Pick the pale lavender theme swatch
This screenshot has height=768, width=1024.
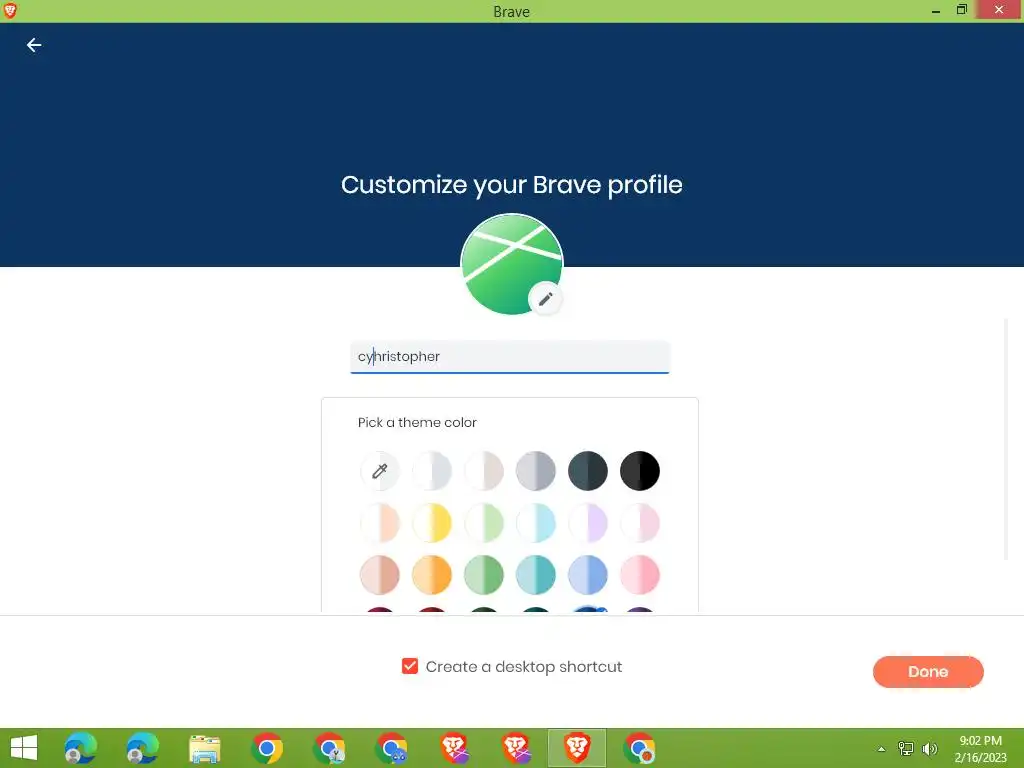(588, 523)
